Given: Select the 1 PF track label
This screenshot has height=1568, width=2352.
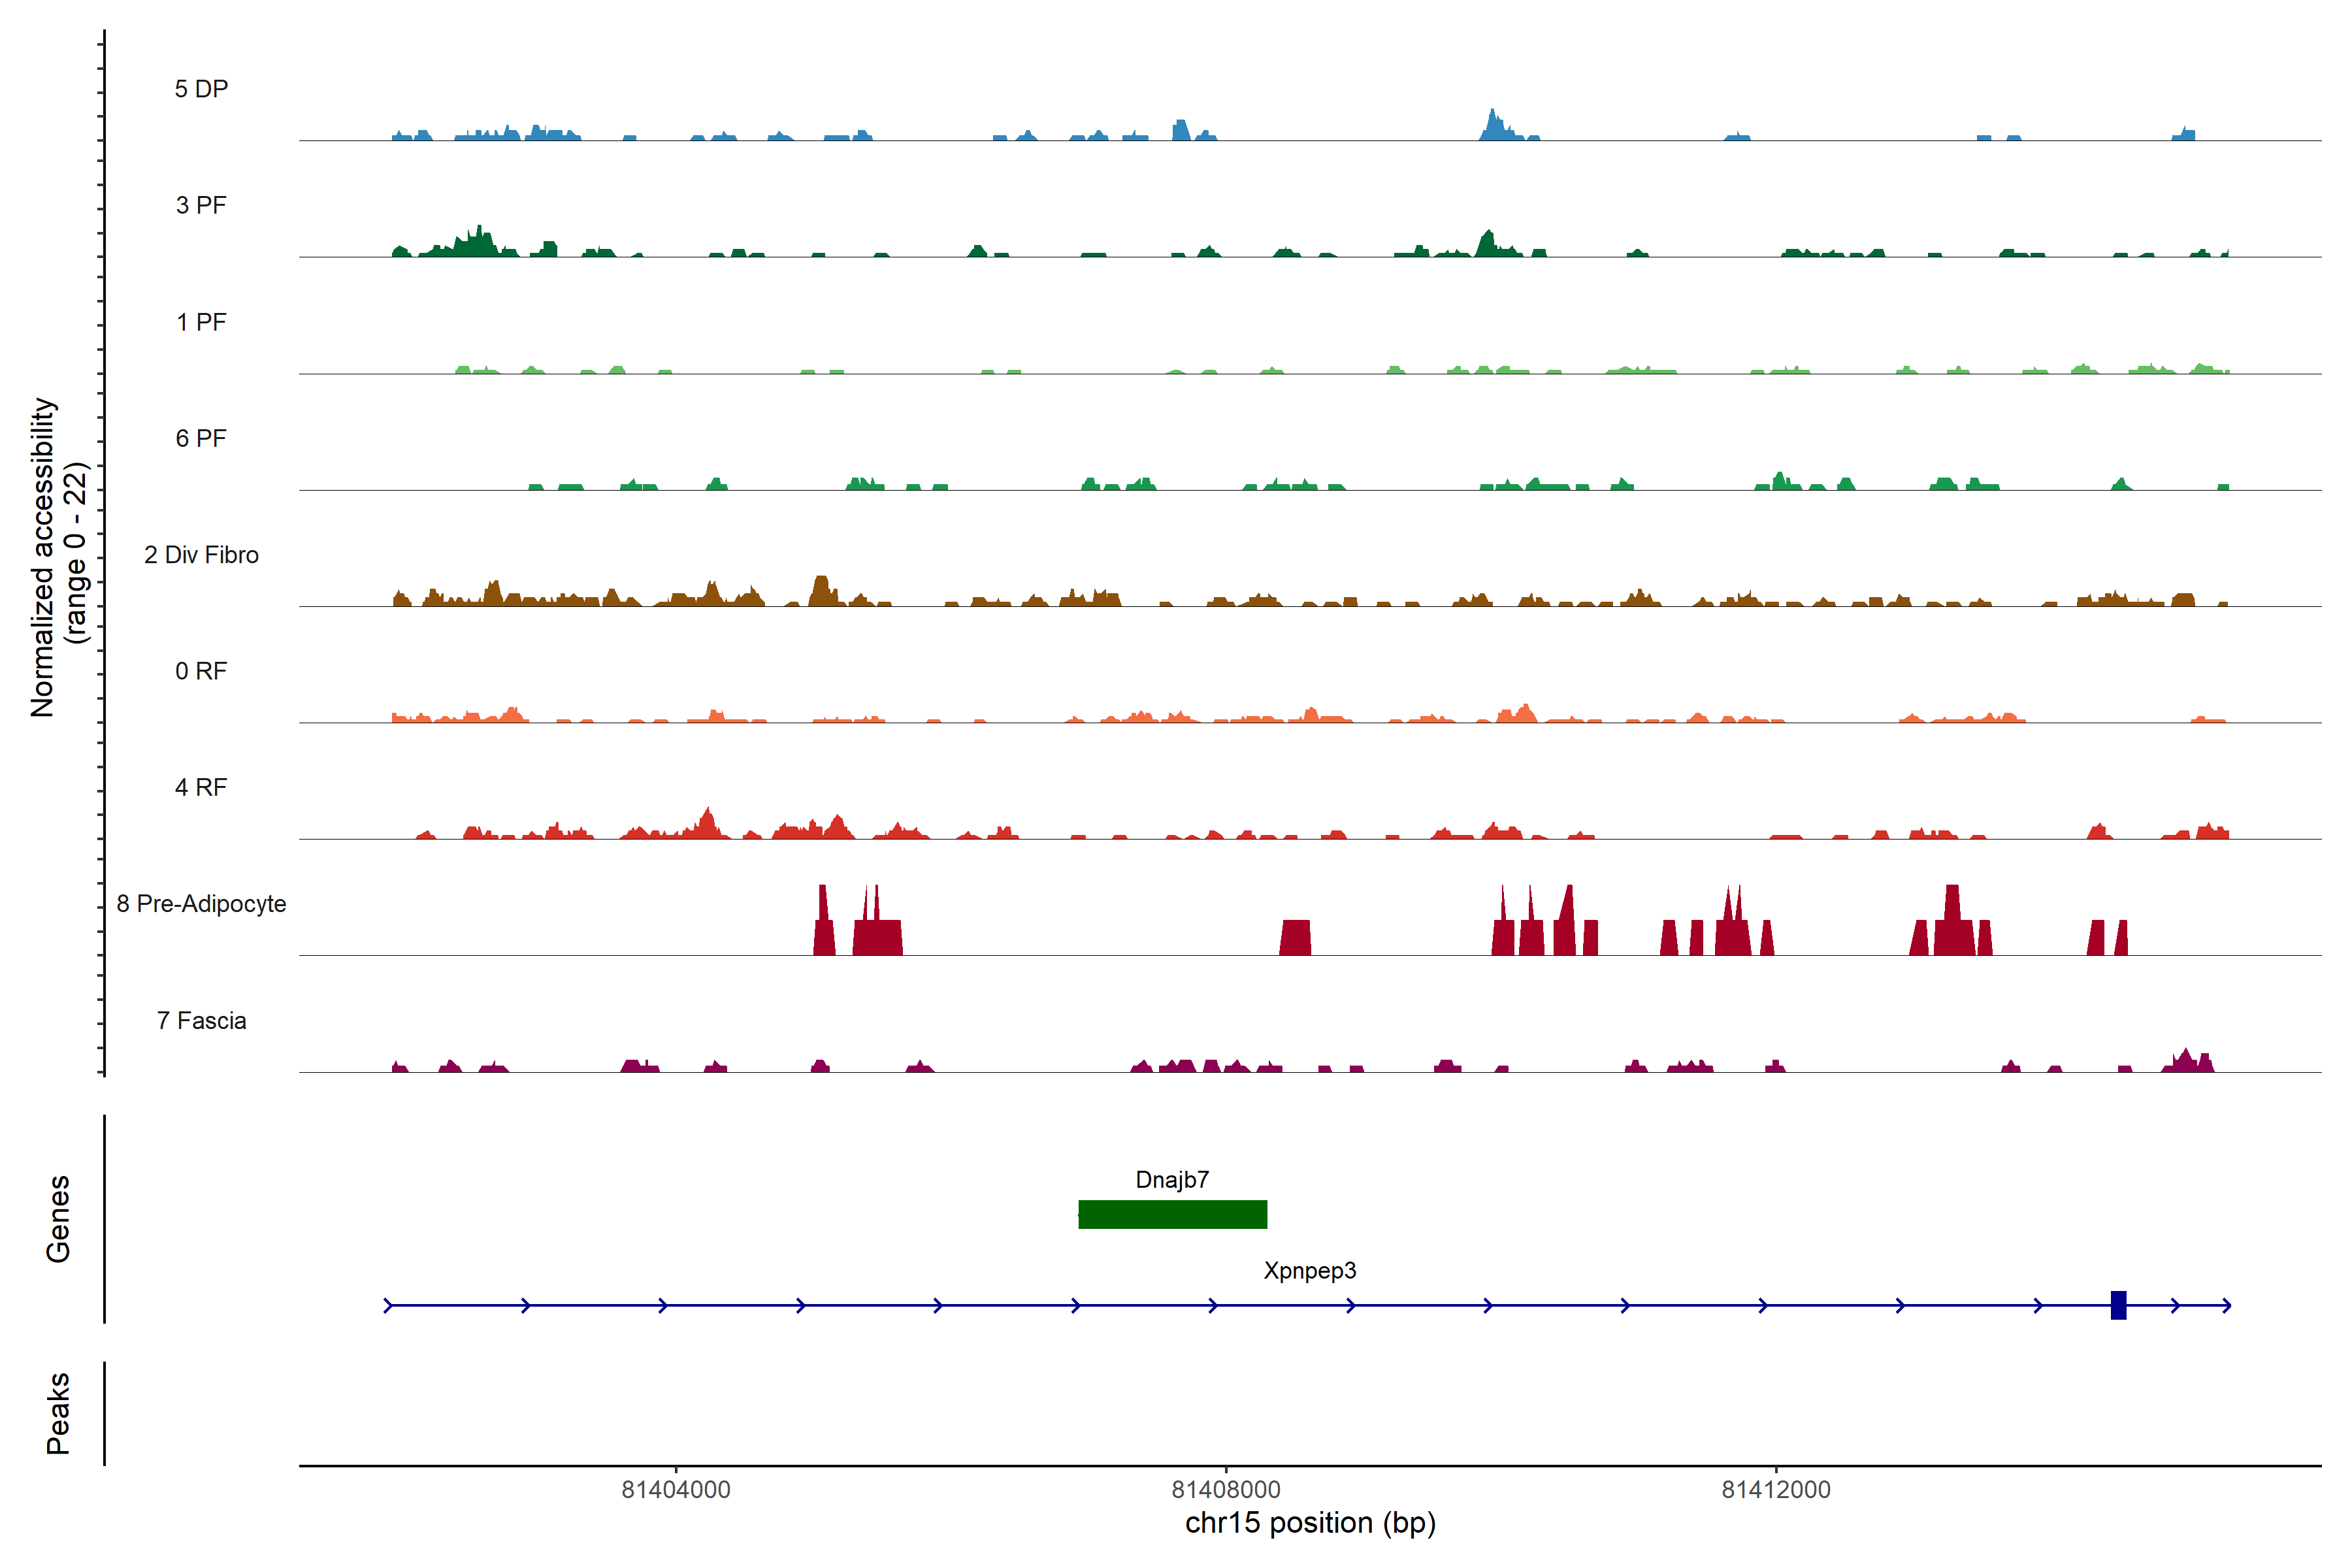Looking at the screenshot, I should 201,322.
